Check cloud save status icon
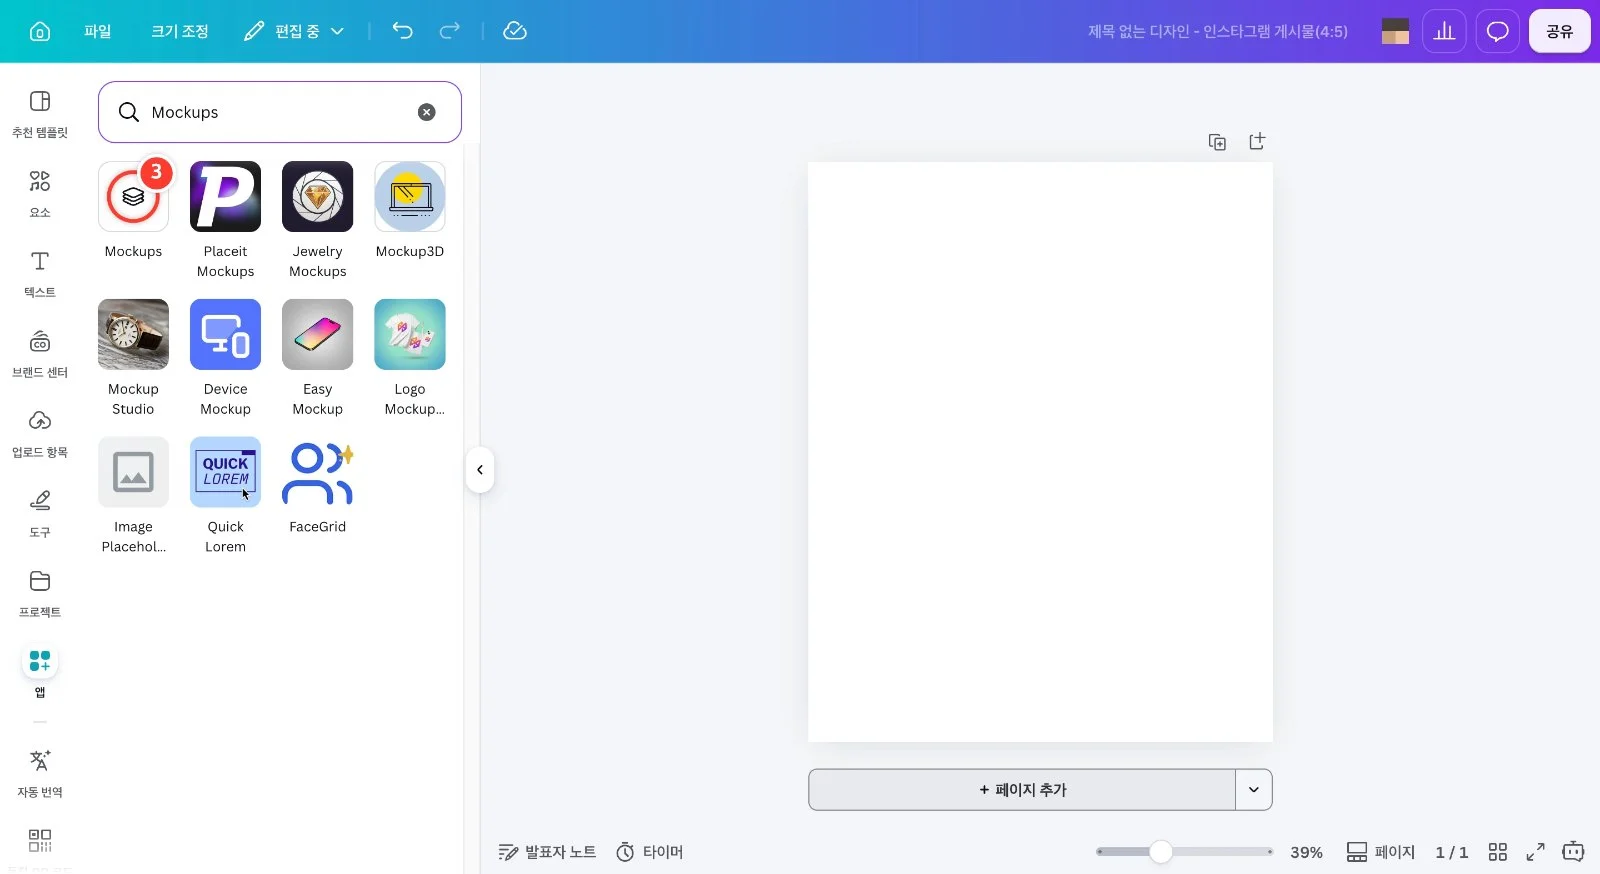This screenshot has height=874, width=1600. [515, 31]
